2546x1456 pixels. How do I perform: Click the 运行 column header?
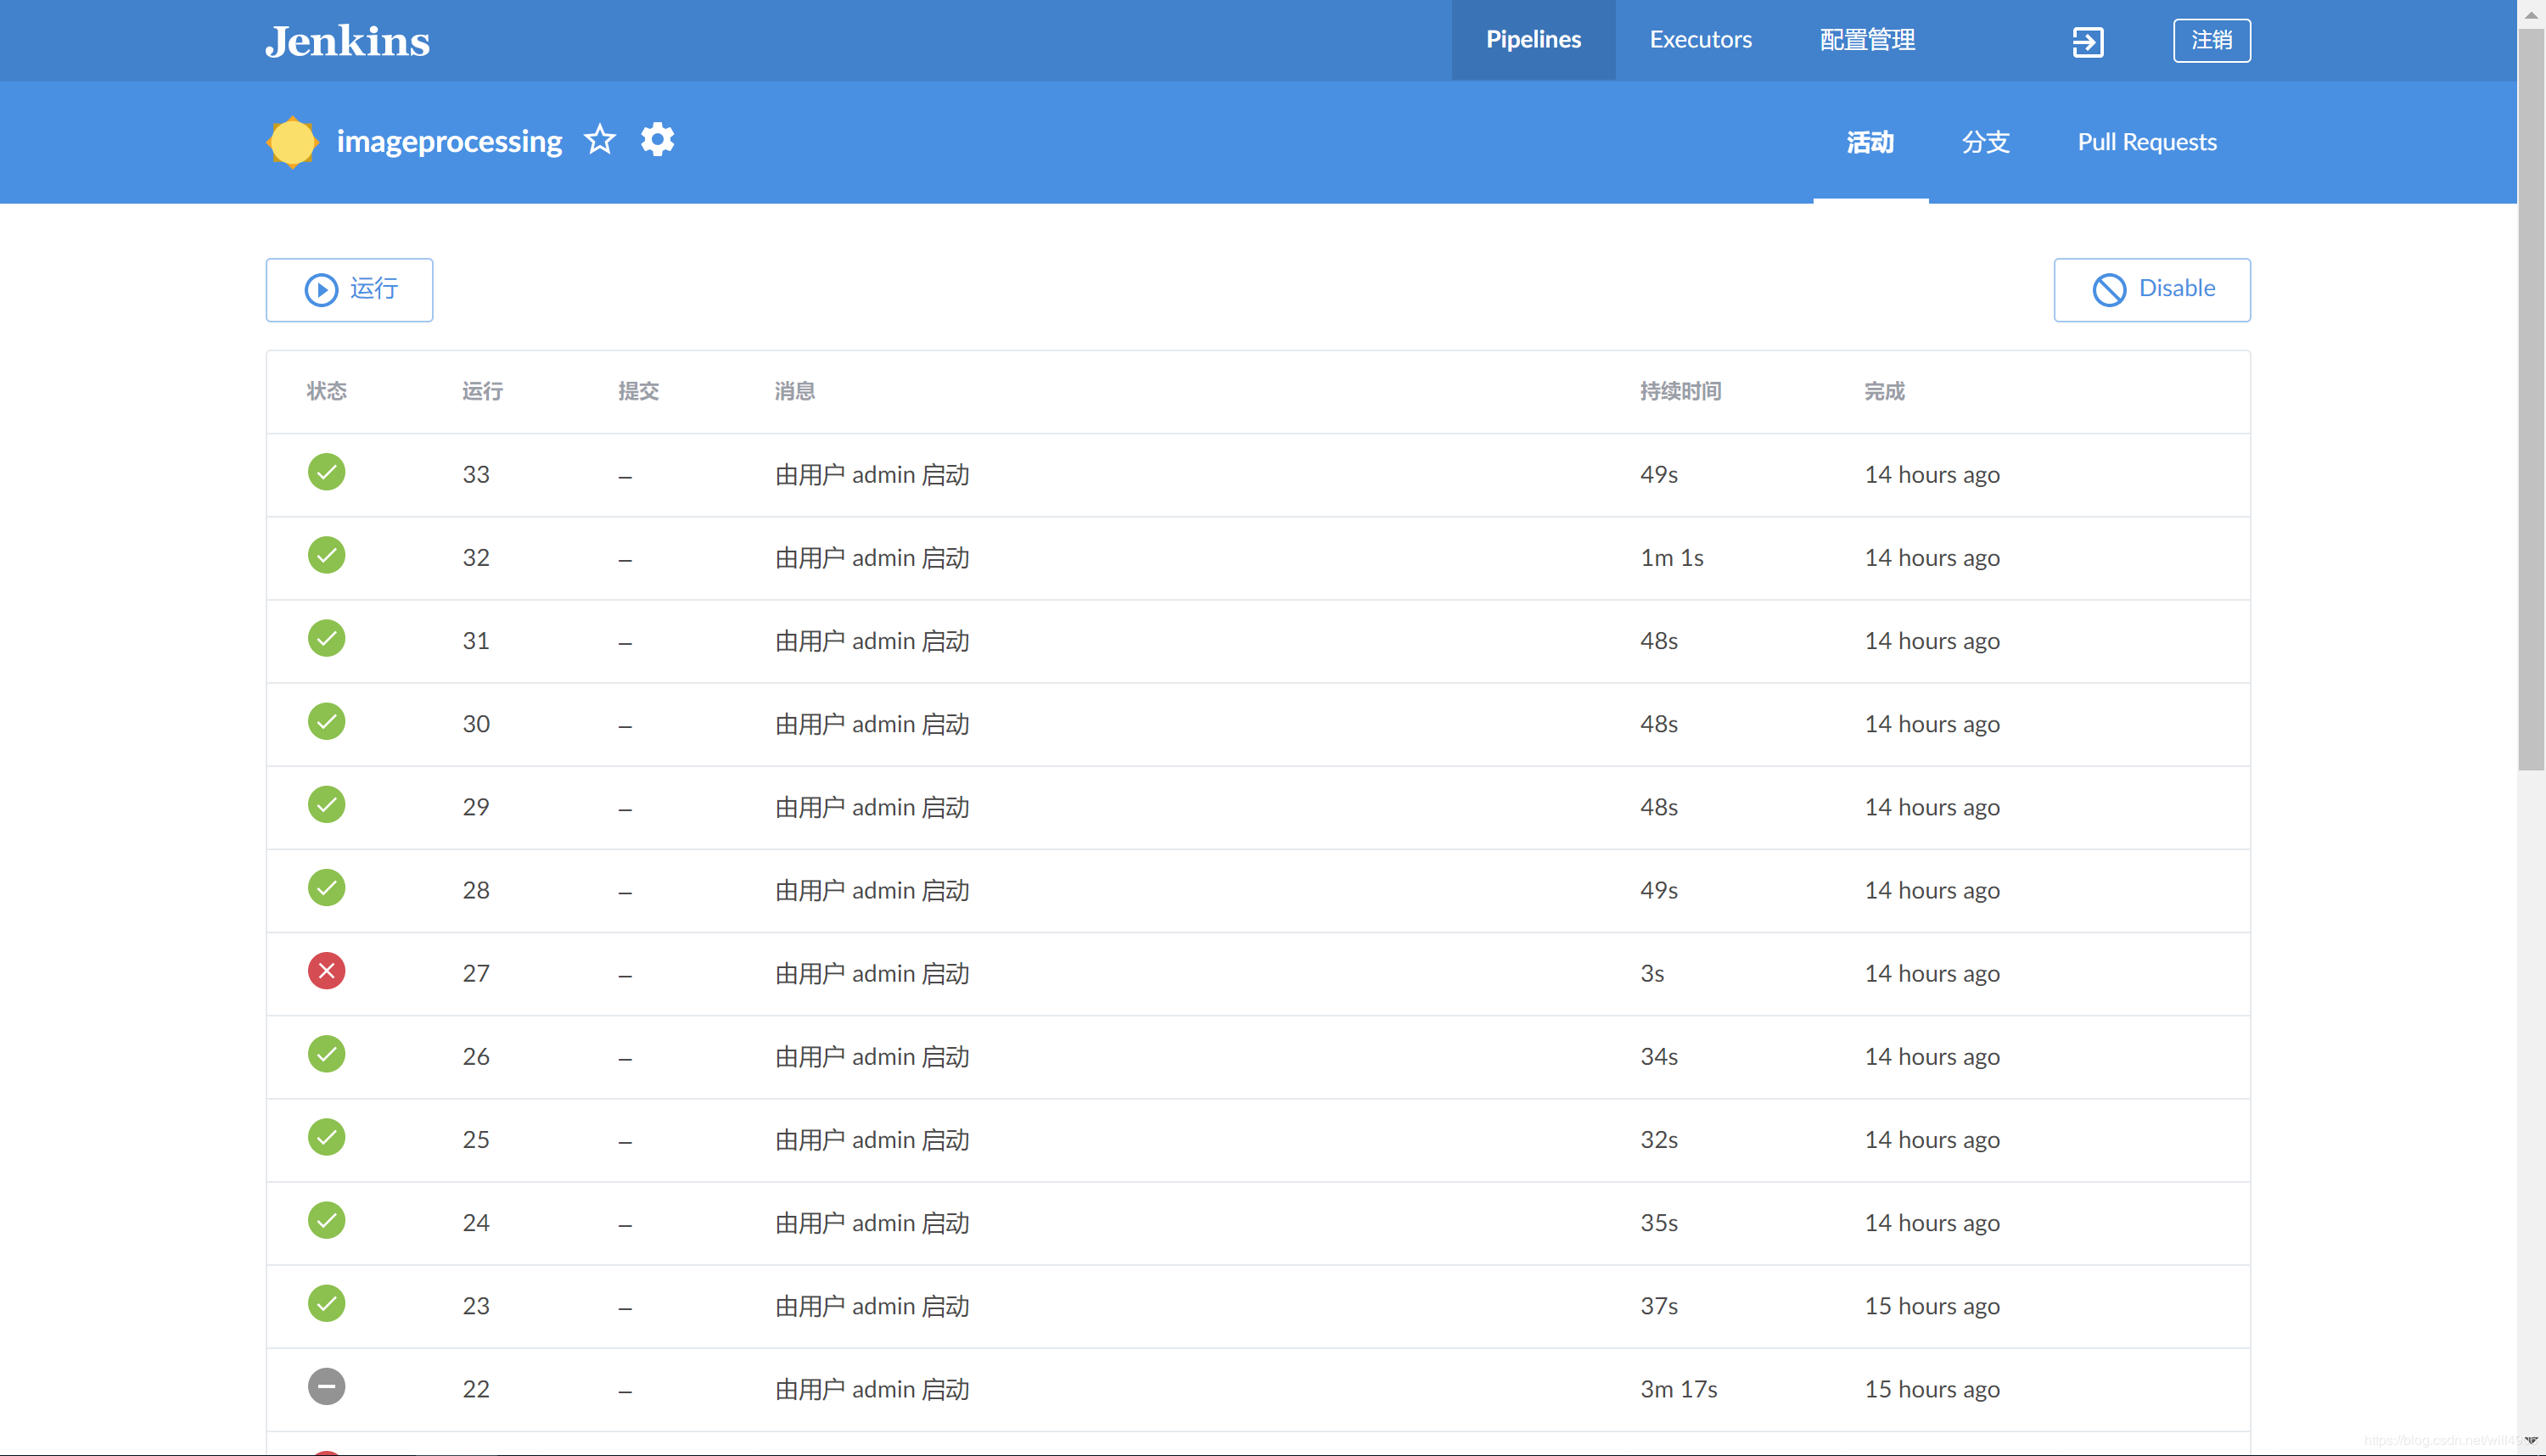[x=482, y=391]
